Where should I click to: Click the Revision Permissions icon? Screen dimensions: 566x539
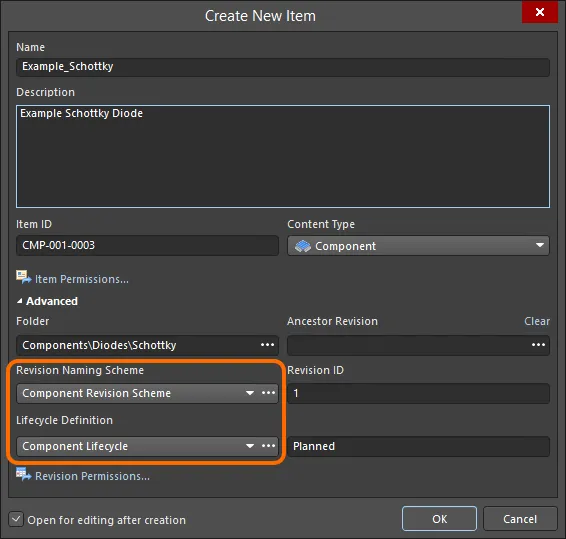(x=23, y=474)
